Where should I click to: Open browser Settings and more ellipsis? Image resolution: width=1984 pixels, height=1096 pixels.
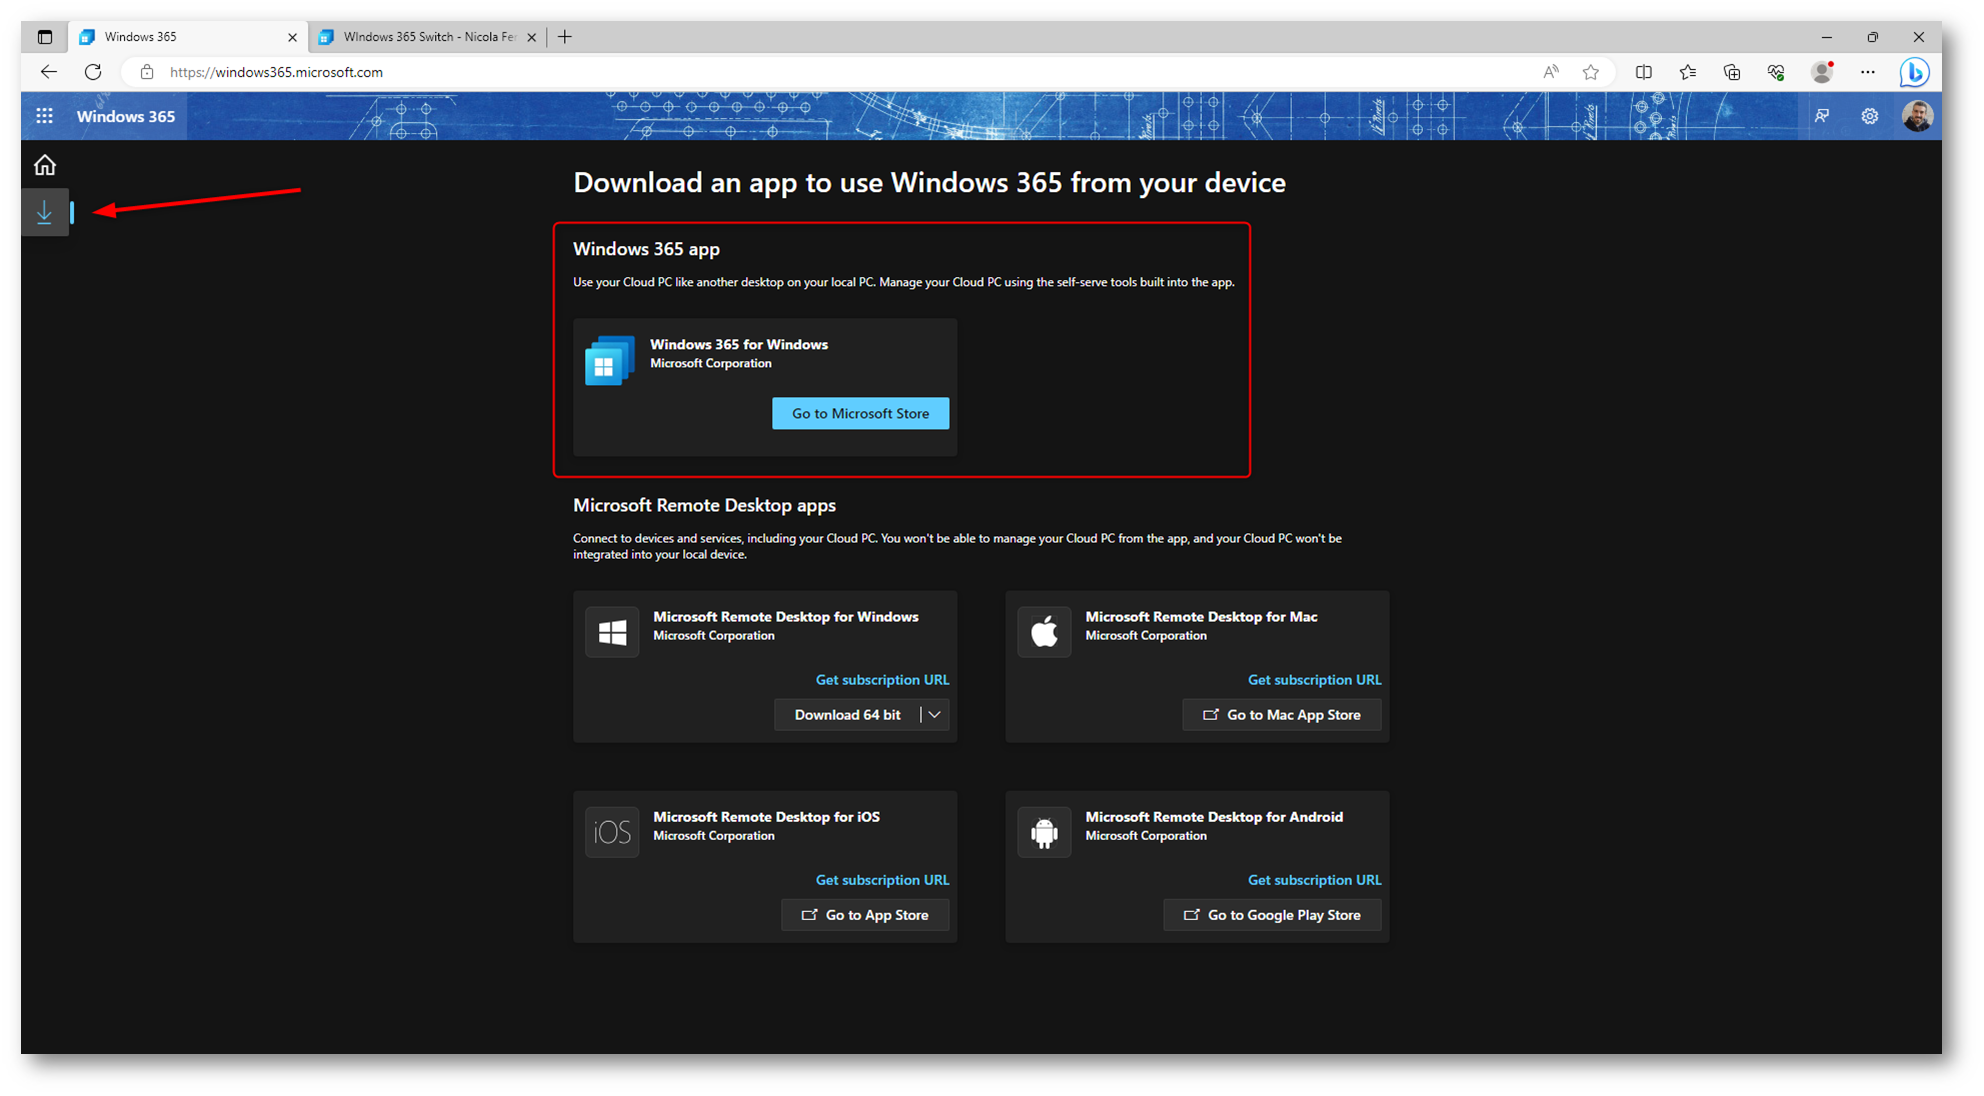[1867, 72]
